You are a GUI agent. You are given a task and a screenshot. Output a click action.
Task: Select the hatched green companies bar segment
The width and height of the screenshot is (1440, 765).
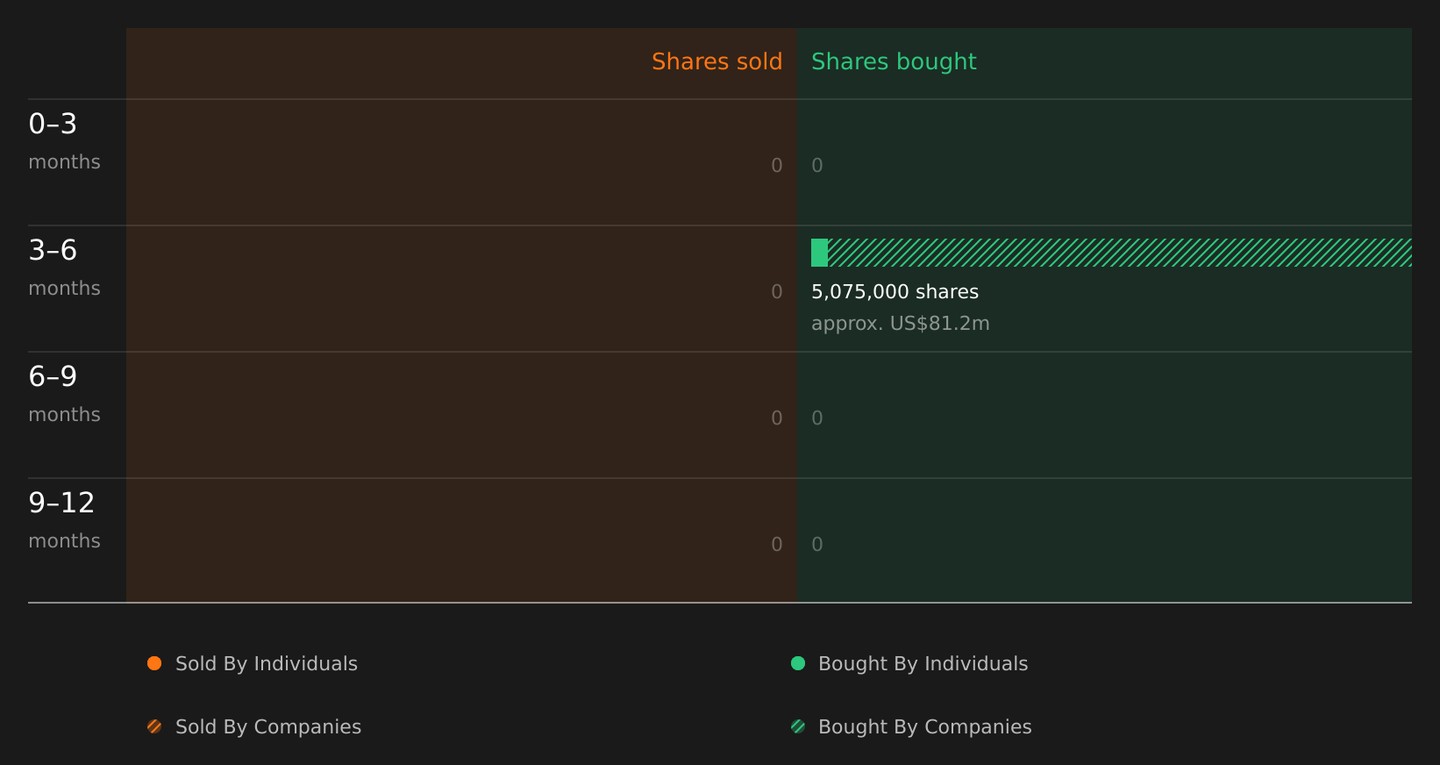pos(1120,253)
